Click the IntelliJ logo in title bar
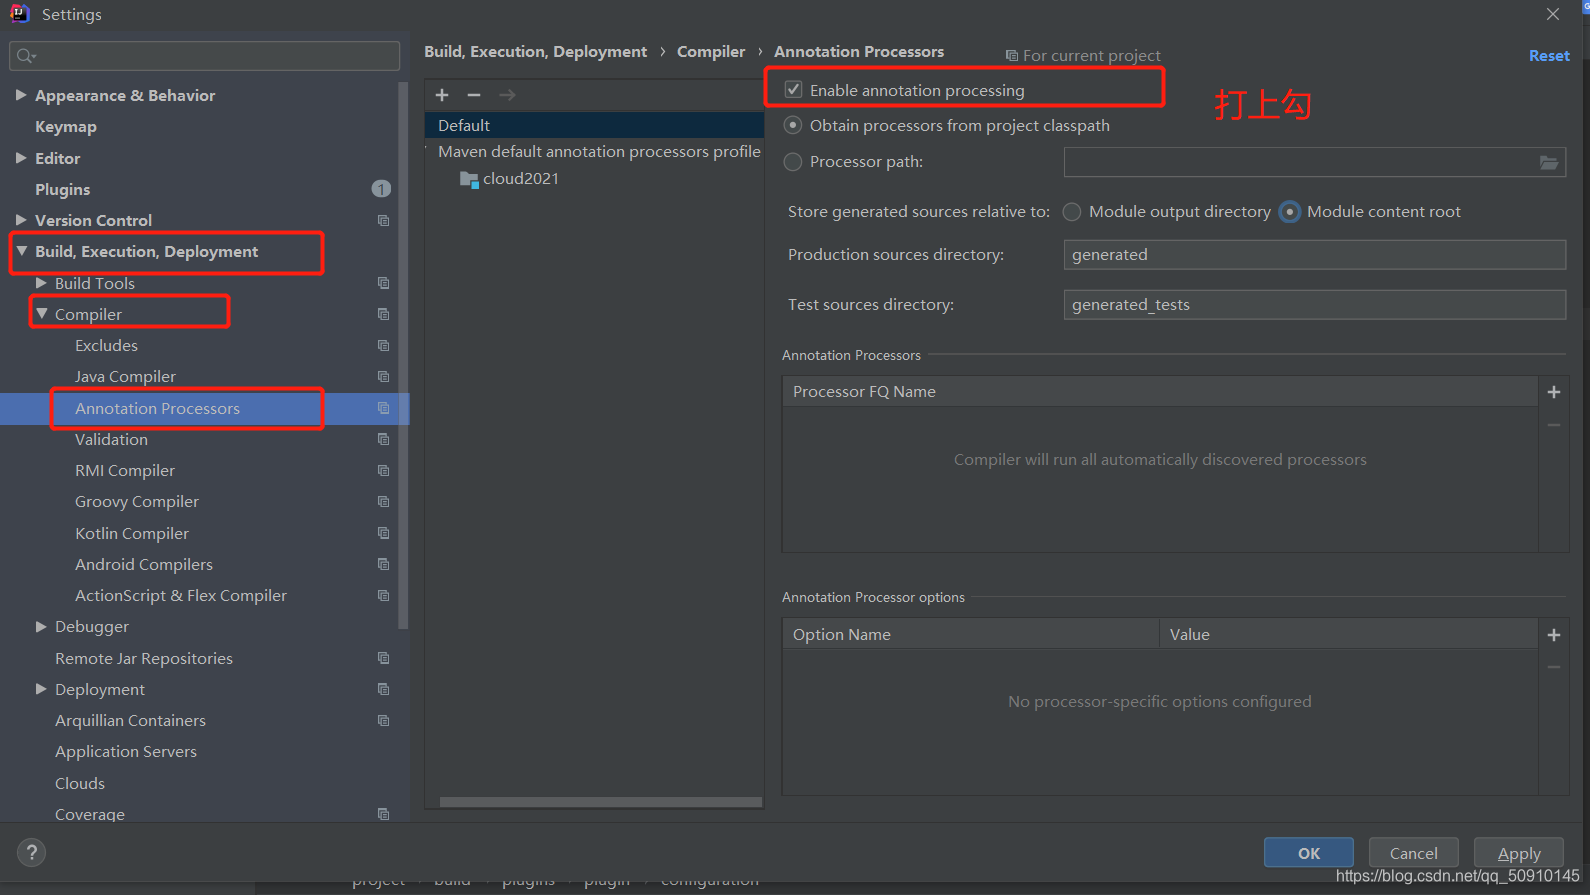 19,14
